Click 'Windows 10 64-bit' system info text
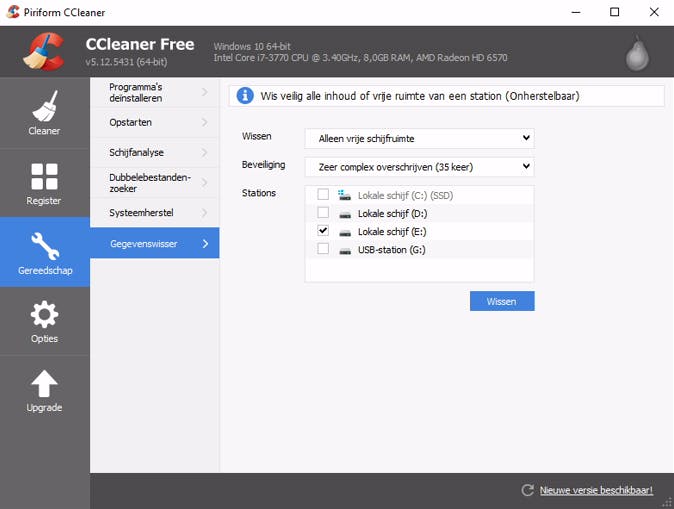 [252, 46]
